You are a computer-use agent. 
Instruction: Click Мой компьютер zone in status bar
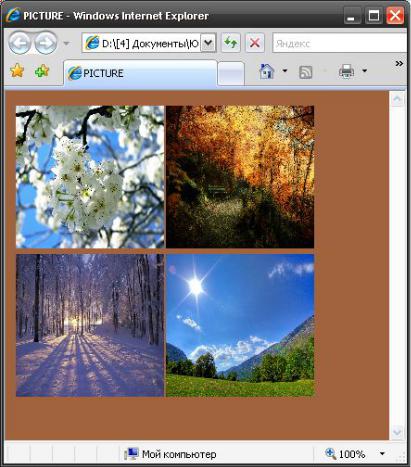tap(170, 454)
